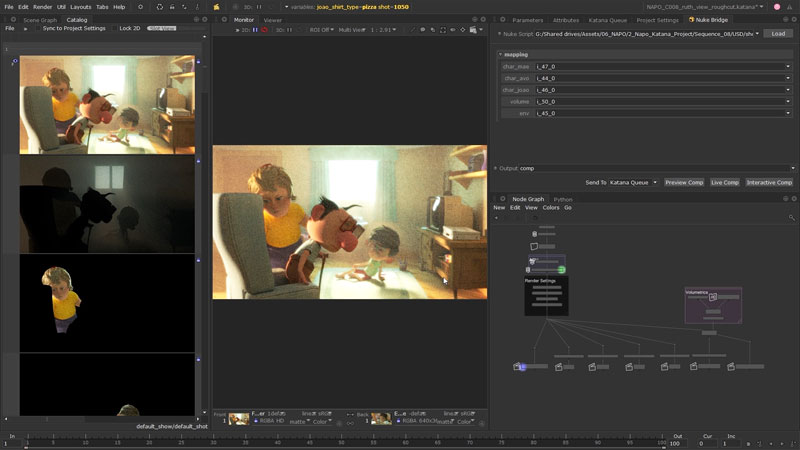This screenshot has height=450, width=800.
Task: Collapse the mapping section
Action: (501, 55)
